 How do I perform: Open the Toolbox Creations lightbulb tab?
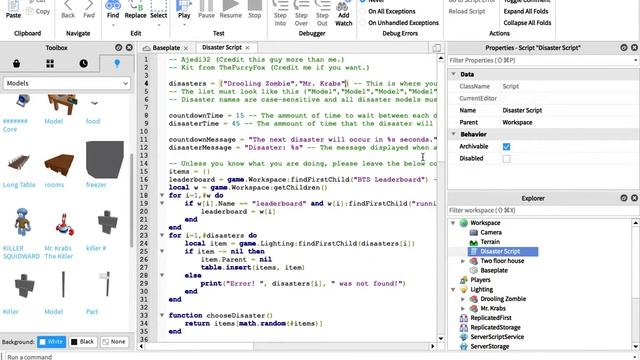click(117, 63)
